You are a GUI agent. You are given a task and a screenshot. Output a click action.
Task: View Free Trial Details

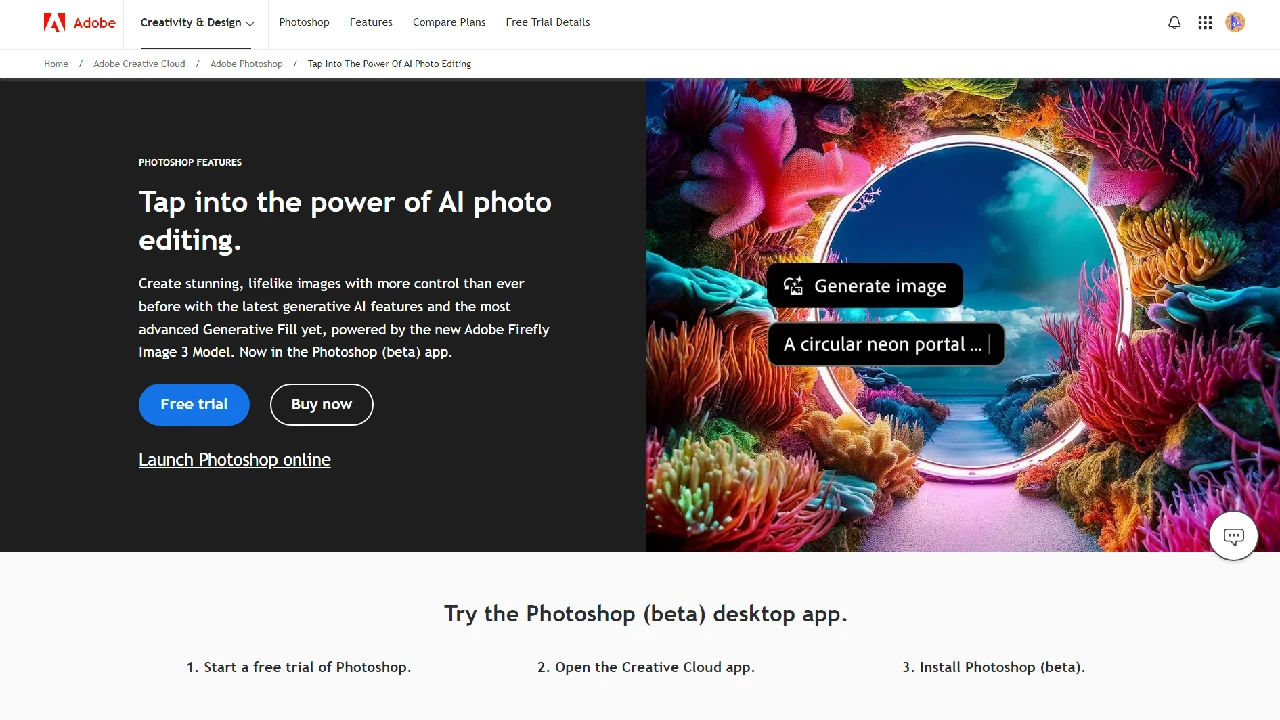point(548,22)
